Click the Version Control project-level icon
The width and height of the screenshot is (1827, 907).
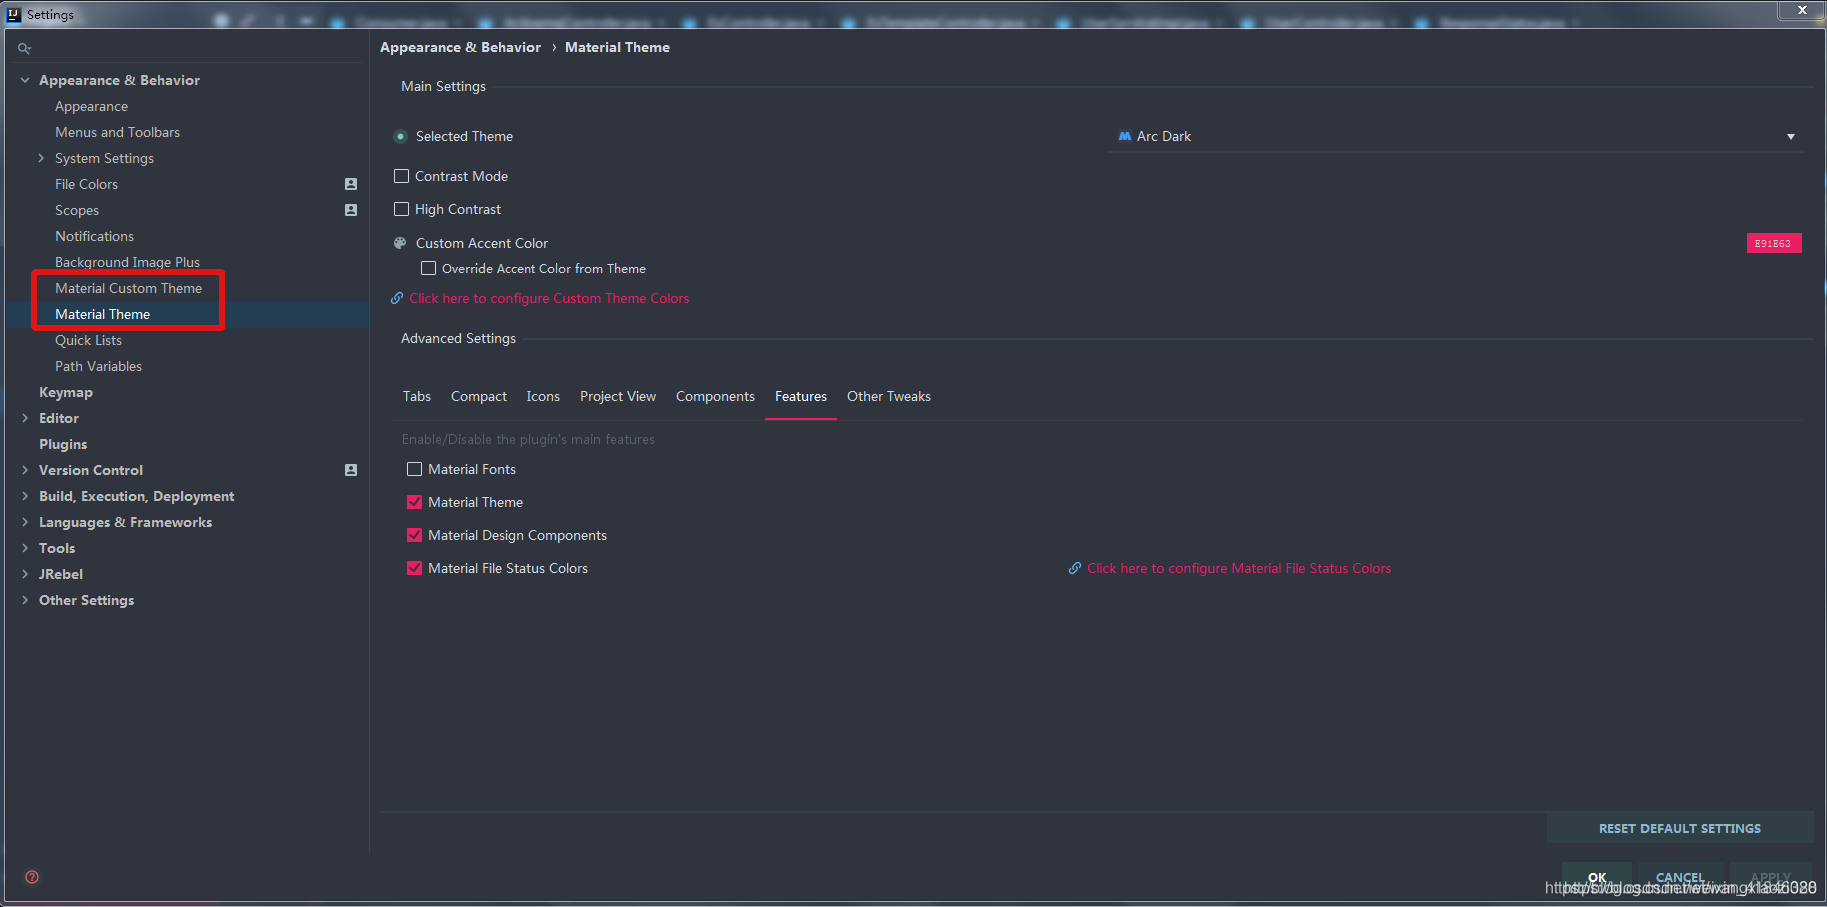click(x=351, y=470)
